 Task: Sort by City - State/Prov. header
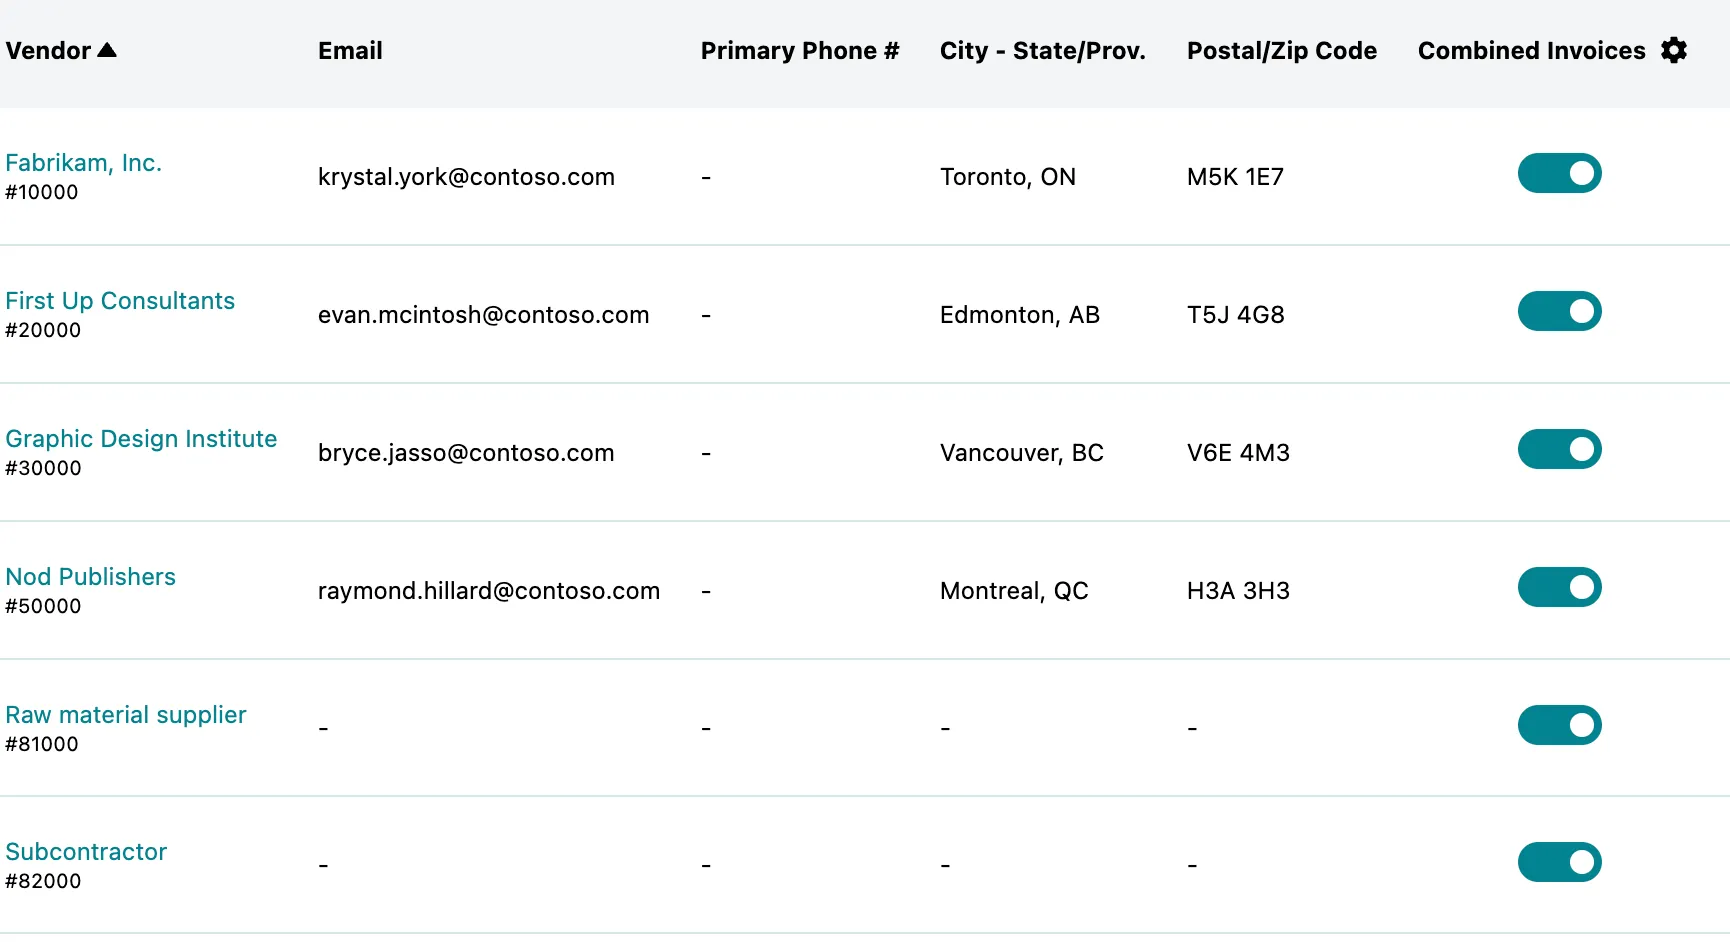pos(1042,51)
